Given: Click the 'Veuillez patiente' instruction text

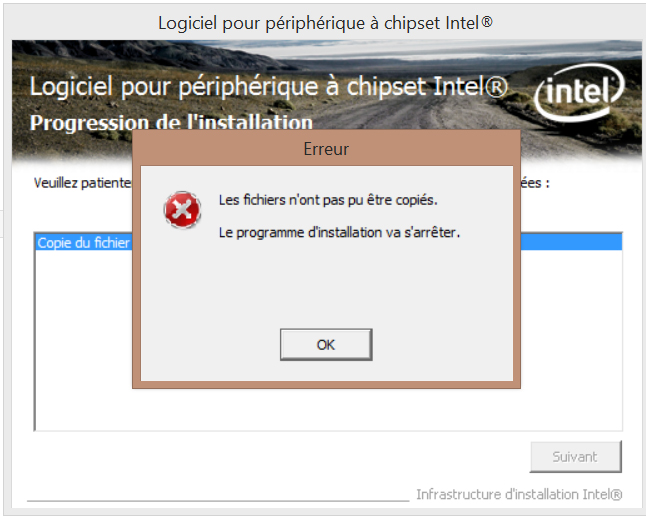Looking at the screenshot, I should click(x=82, y=182).
